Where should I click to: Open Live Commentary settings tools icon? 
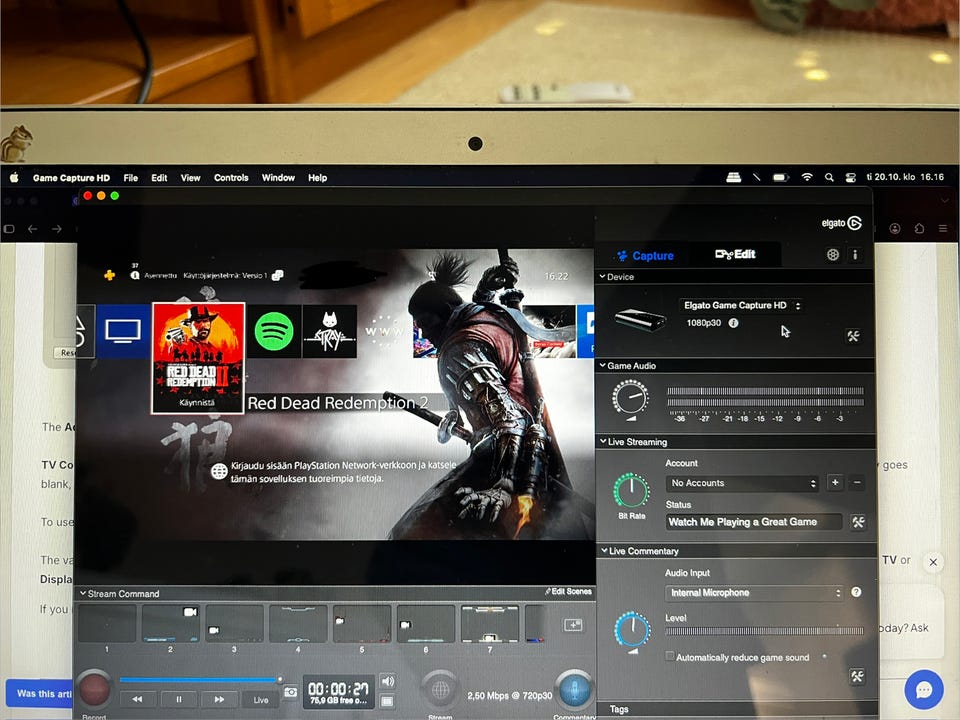click(857, 676)
